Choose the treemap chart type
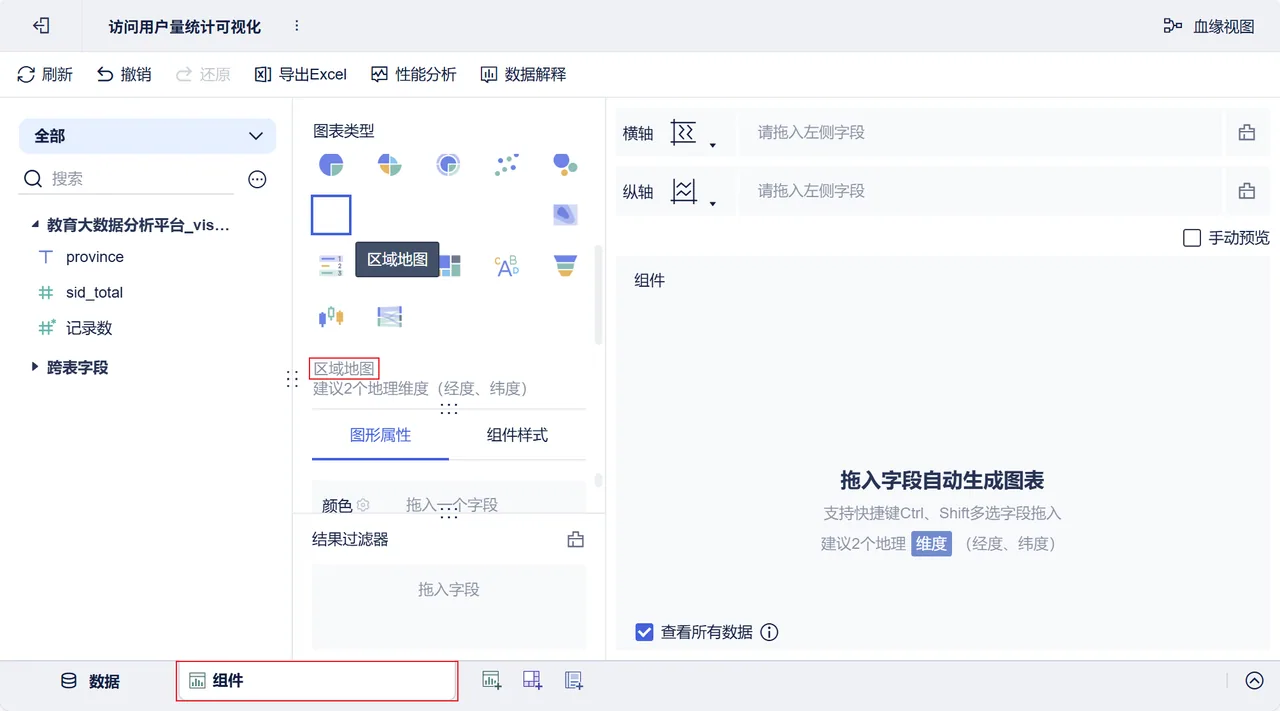 (450, 265)
